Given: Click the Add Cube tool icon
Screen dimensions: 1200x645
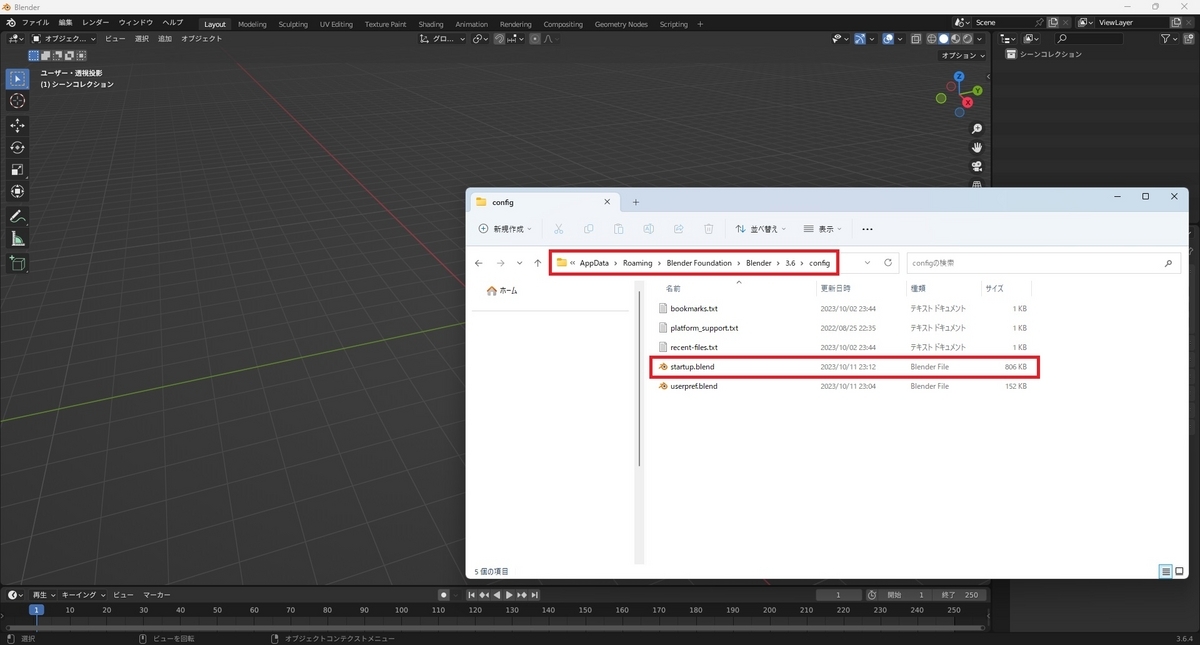Looking at the screenshot, I should click(x=17, y=263).
